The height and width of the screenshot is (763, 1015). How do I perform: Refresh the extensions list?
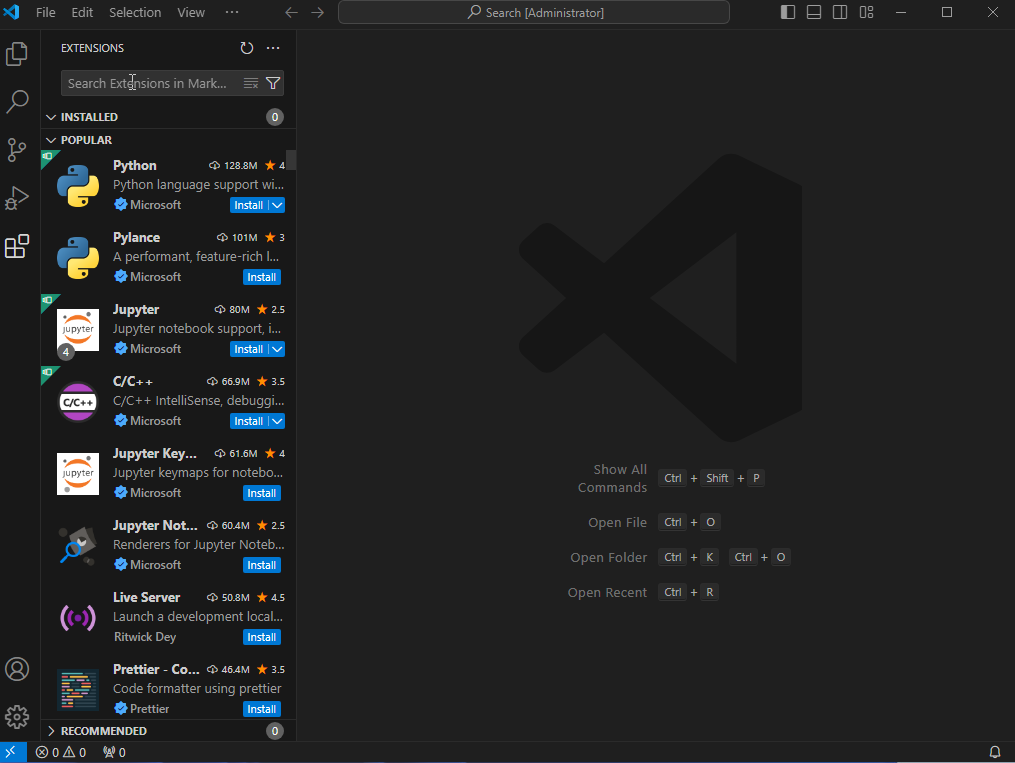point(247,48)
